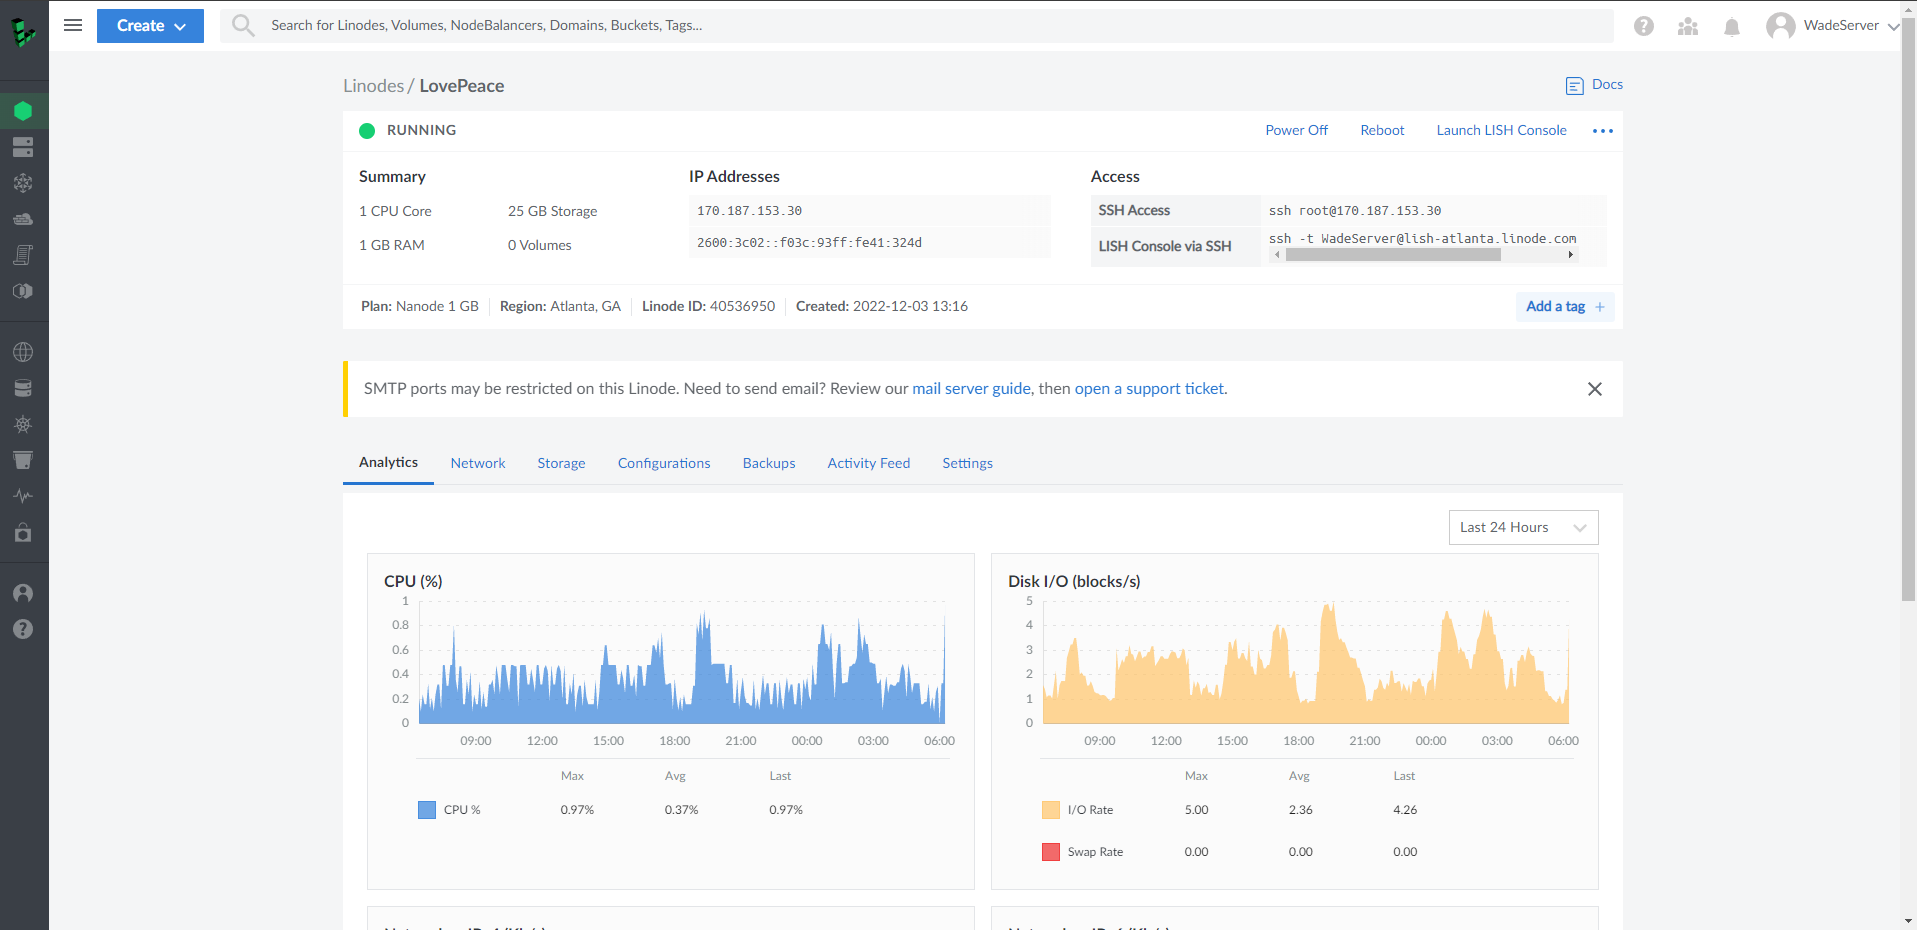Launch LISH Console
Screen dimensions: 1917x930
coord(1501,131)
